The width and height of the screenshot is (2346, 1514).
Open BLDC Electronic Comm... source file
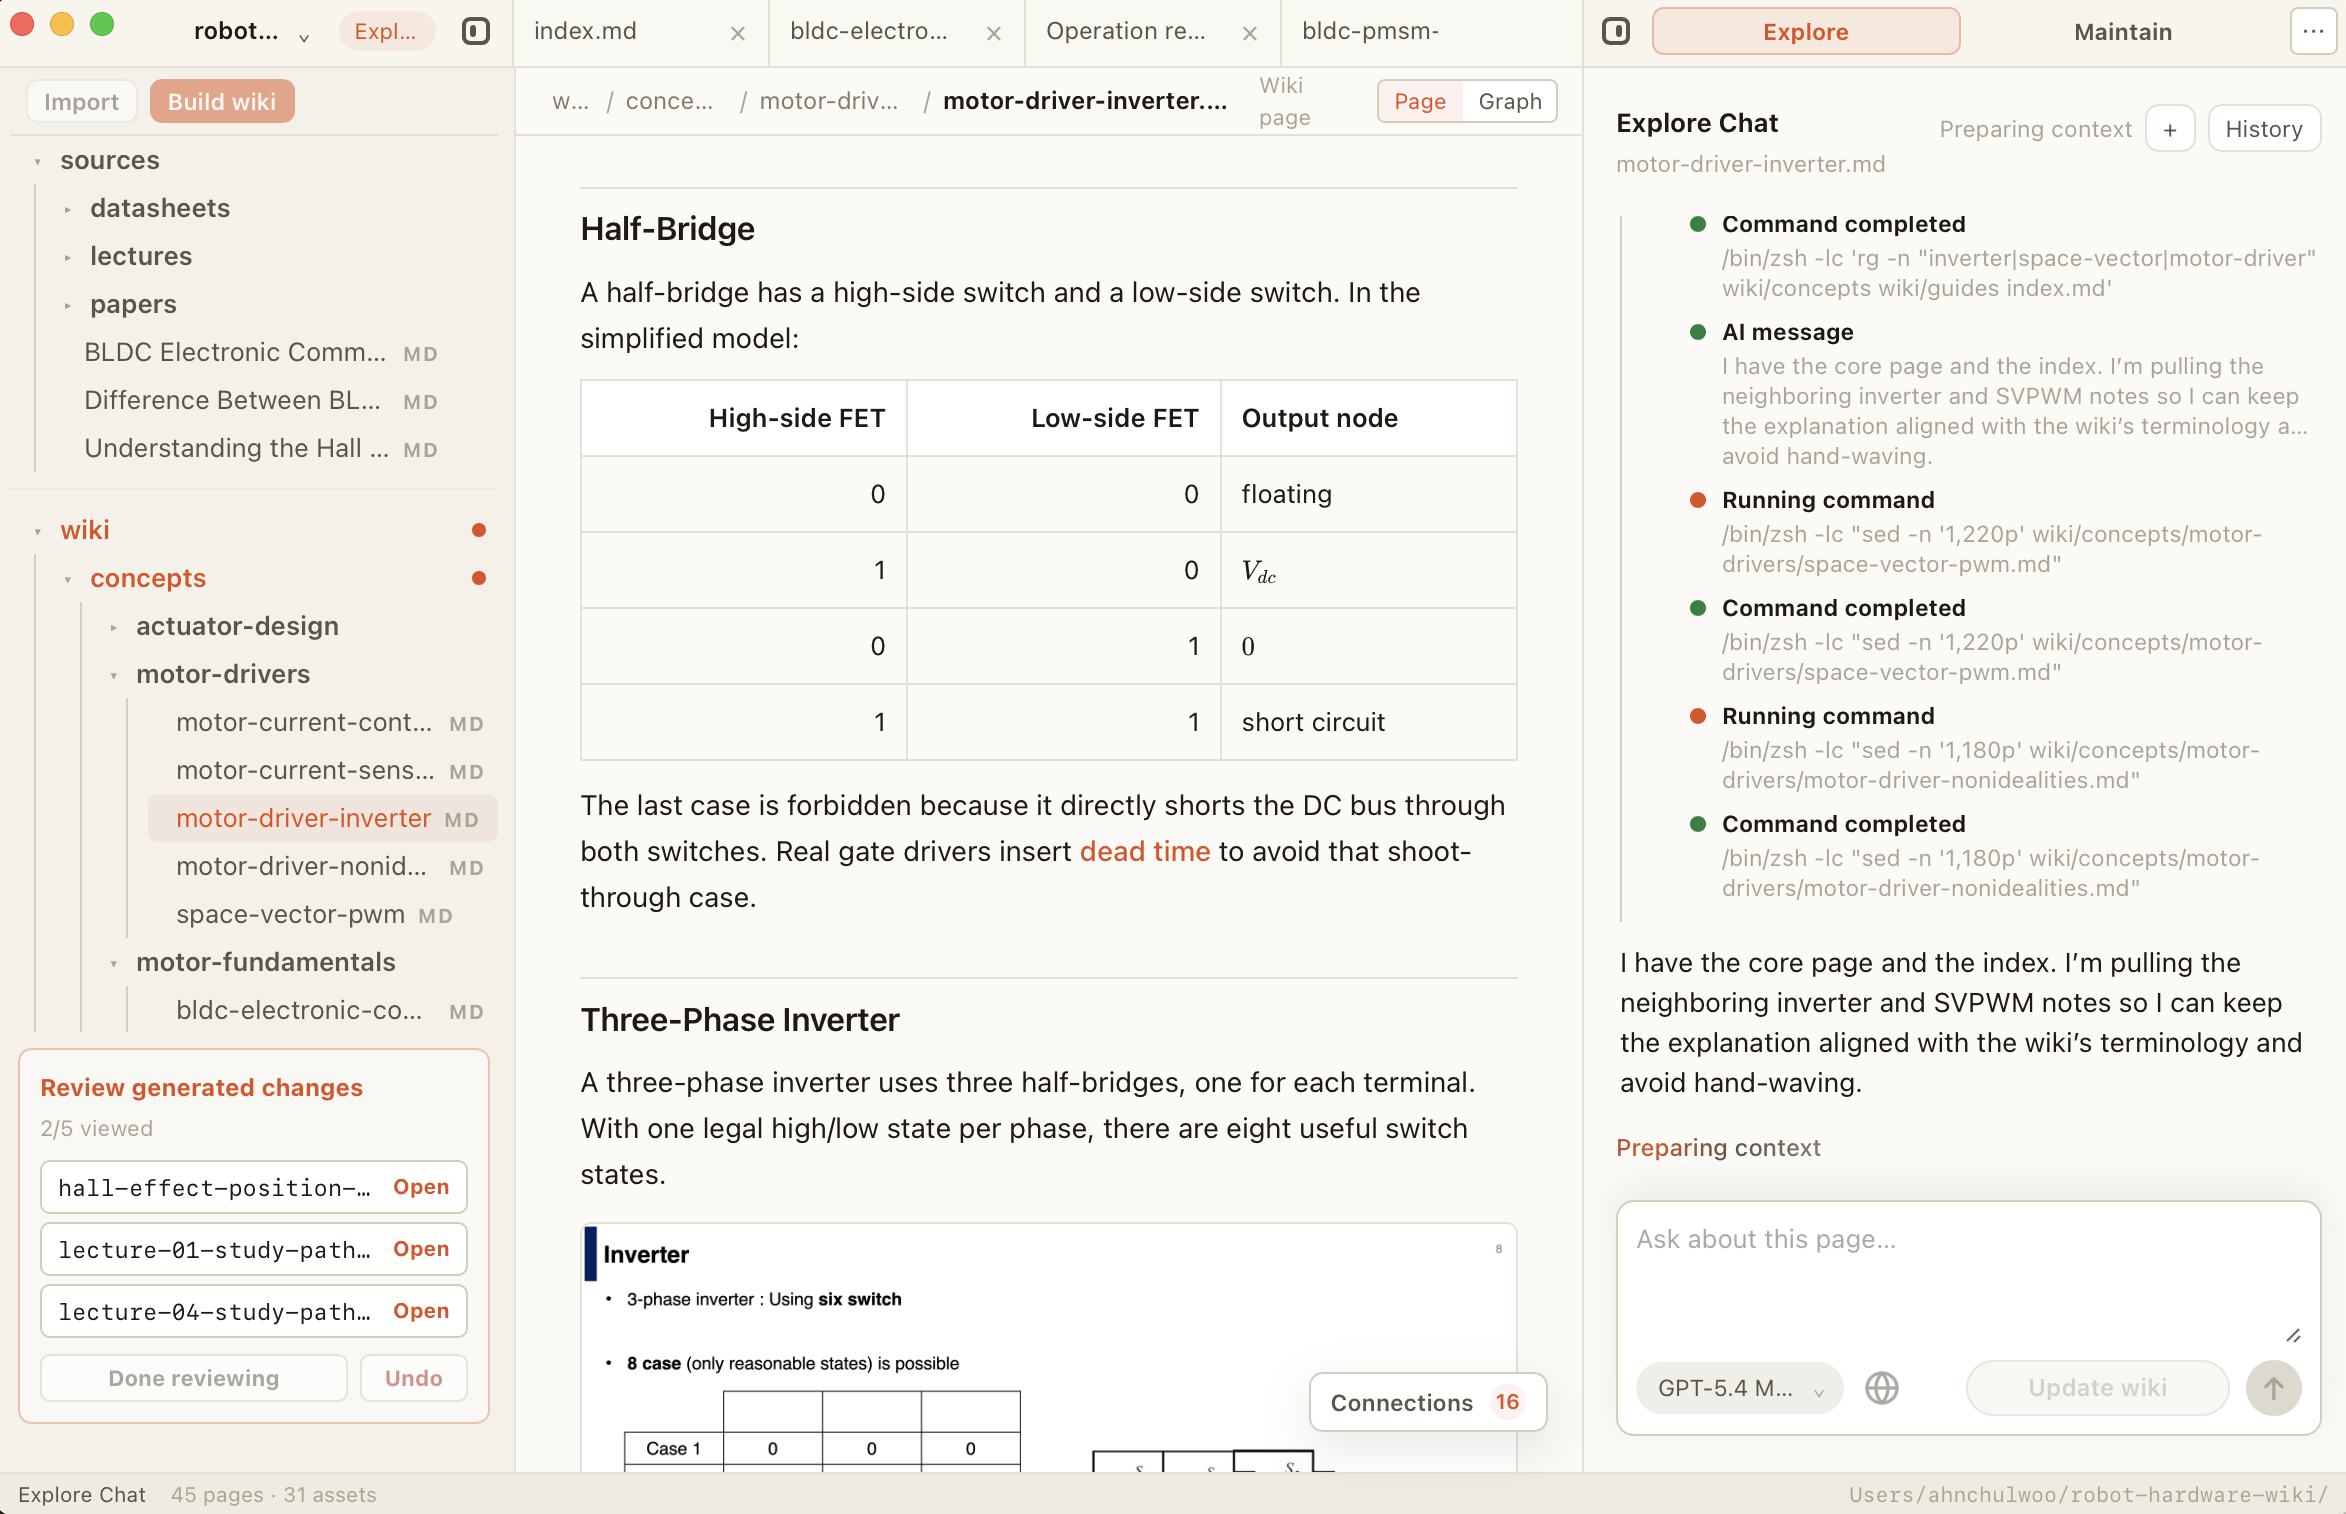pyautogui.click(x=262, y=353)
